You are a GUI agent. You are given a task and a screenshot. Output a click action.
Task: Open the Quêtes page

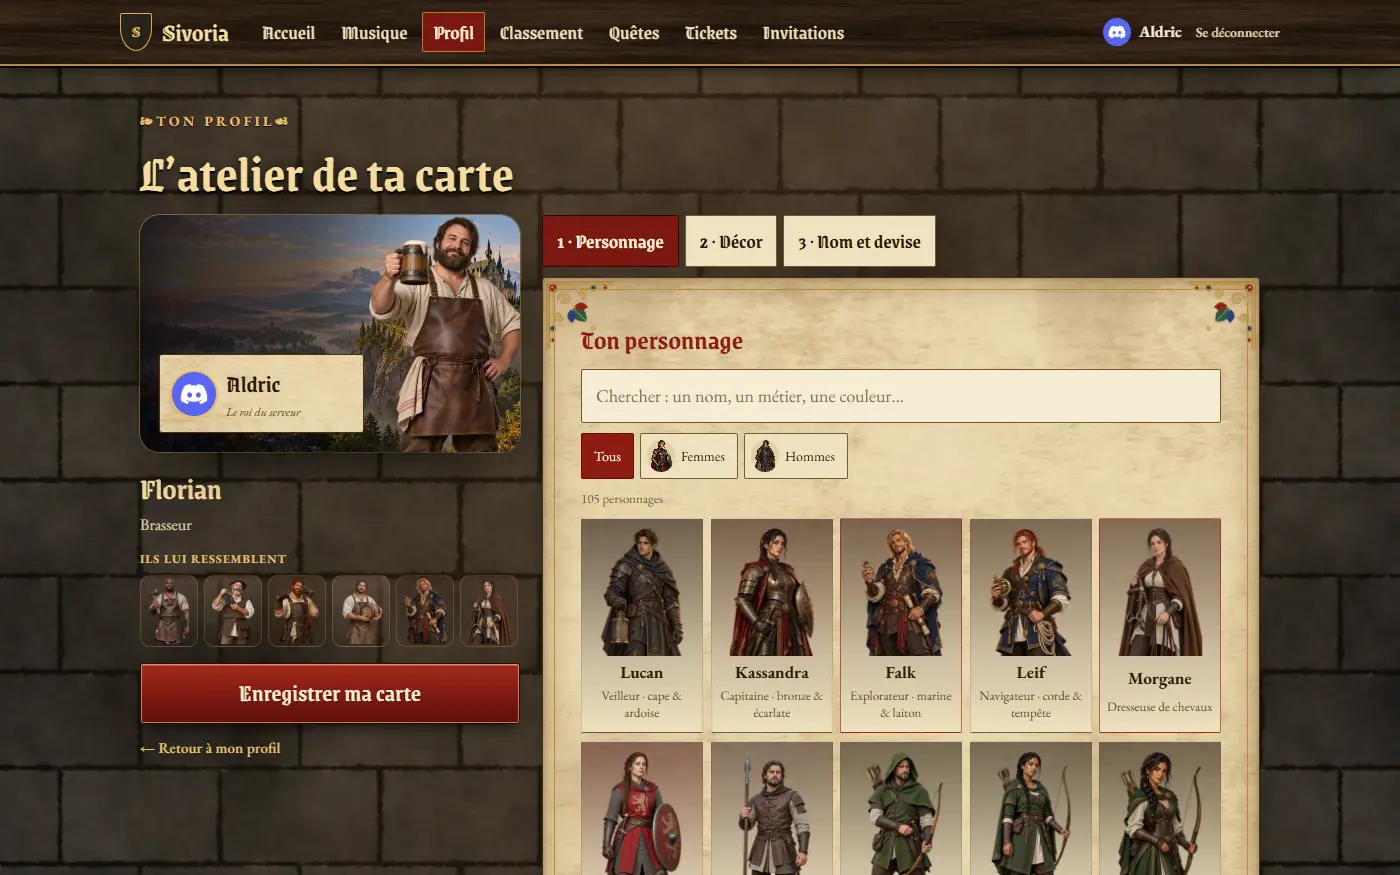click(634, 33)
